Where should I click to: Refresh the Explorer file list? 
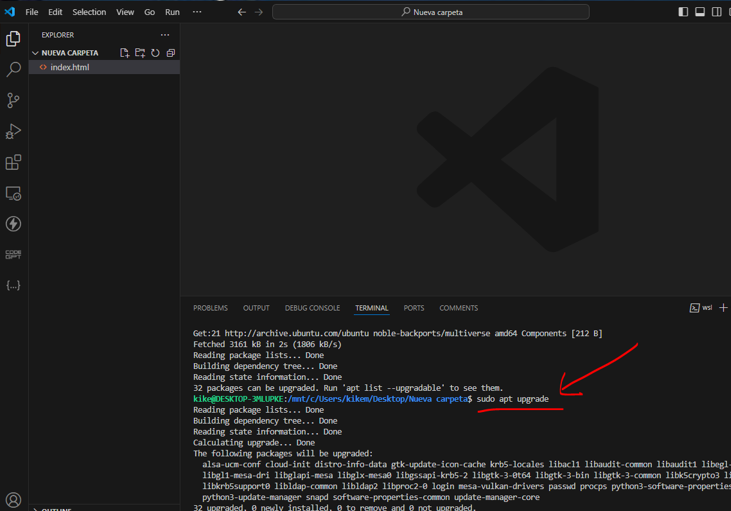click(155, 53)
